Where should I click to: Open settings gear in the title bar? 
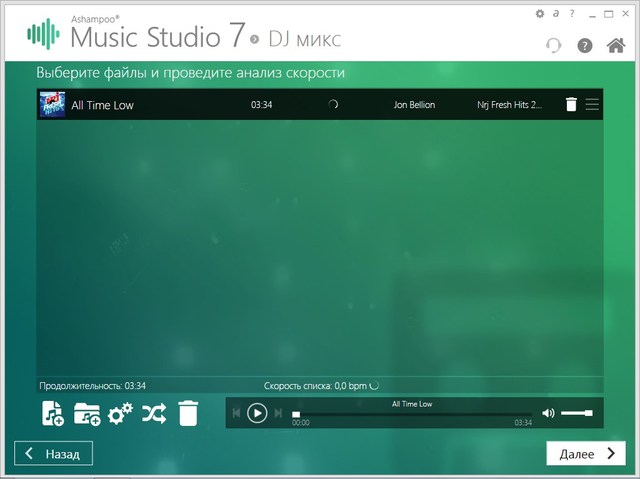click(541, 14)
